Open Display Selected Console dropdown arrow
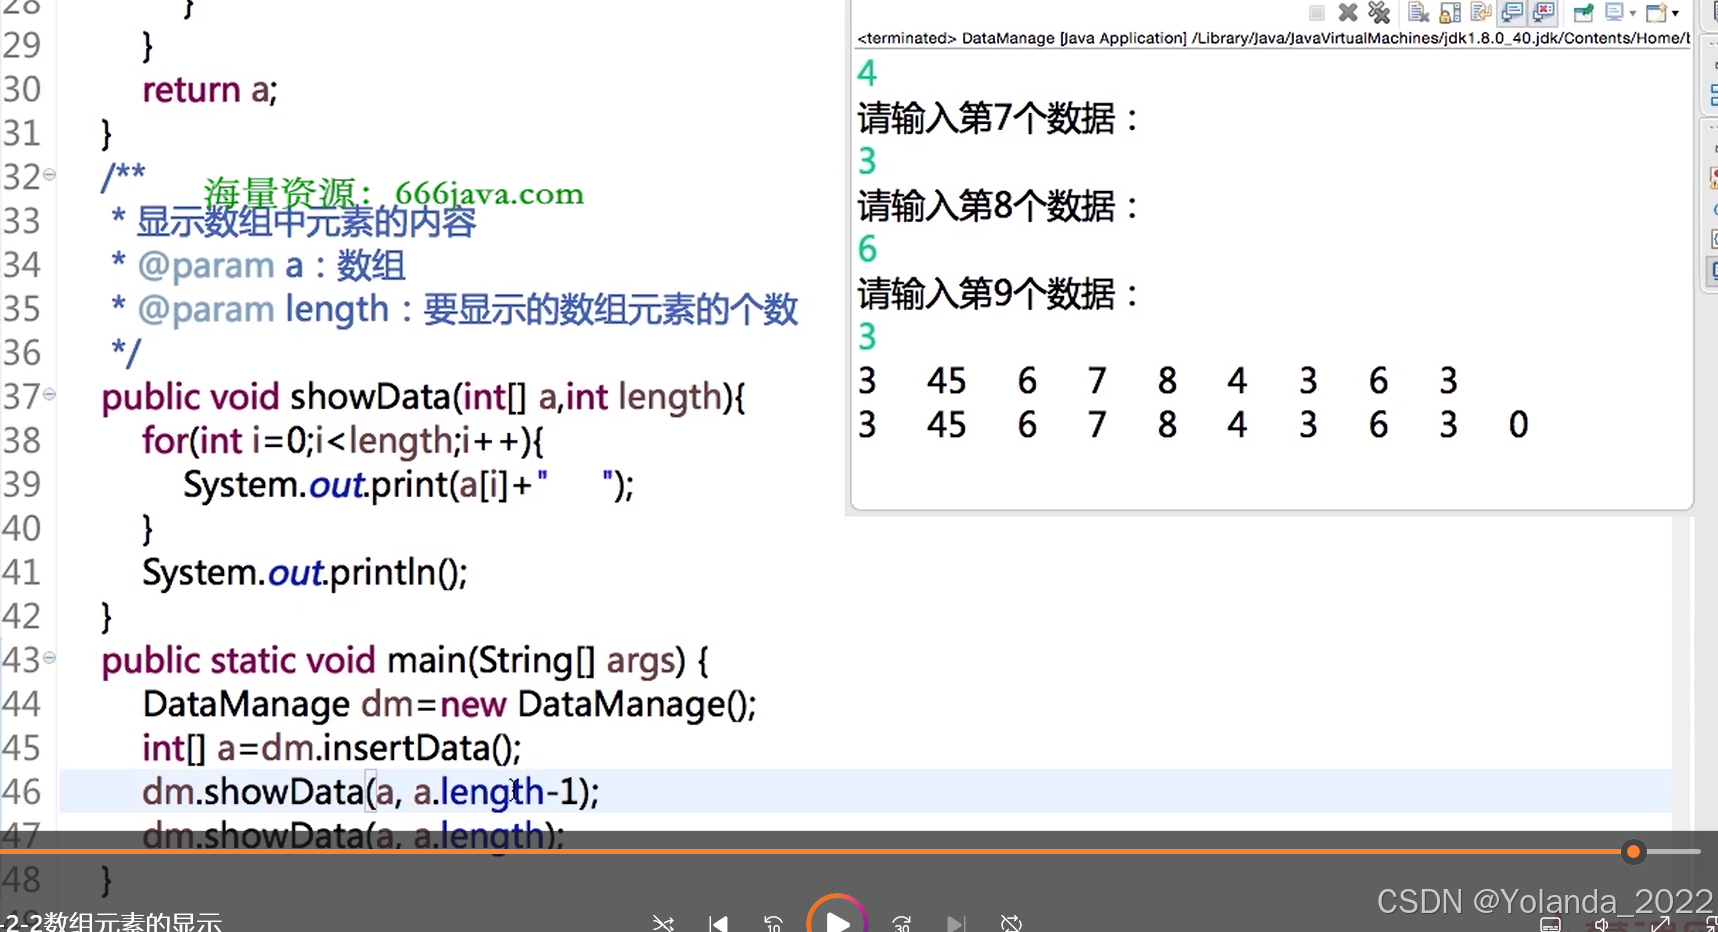Viewport: 1718px width, 932px height. 1633,13
